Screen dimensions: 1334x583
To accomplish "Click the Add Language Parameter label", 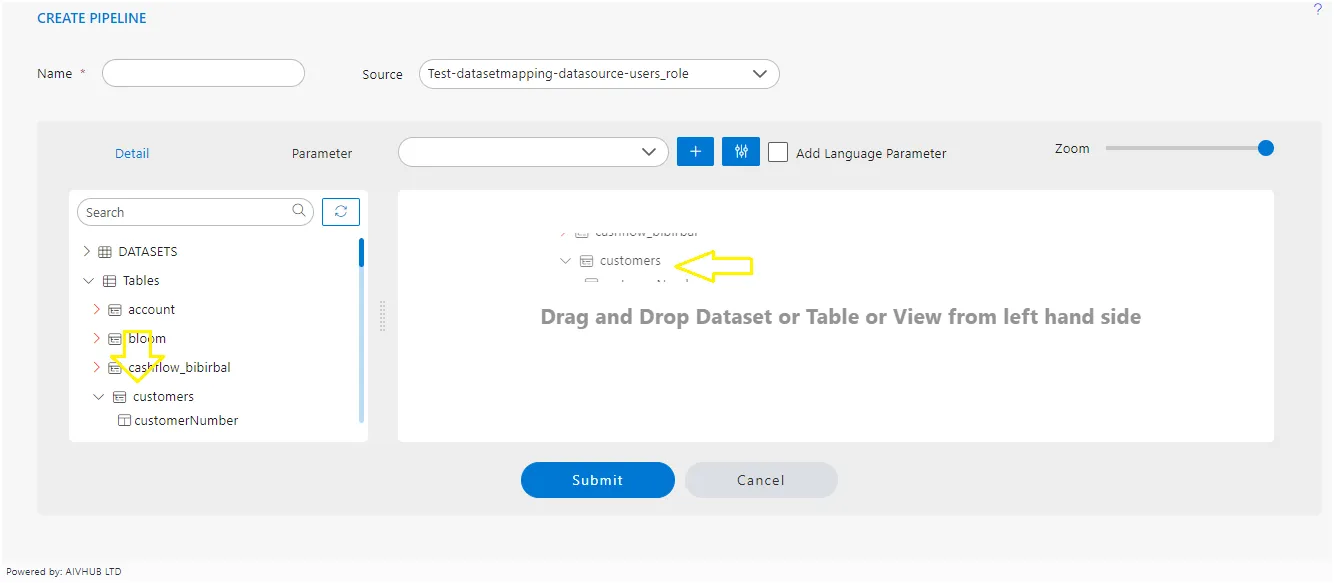I will [x=871, y=154].
